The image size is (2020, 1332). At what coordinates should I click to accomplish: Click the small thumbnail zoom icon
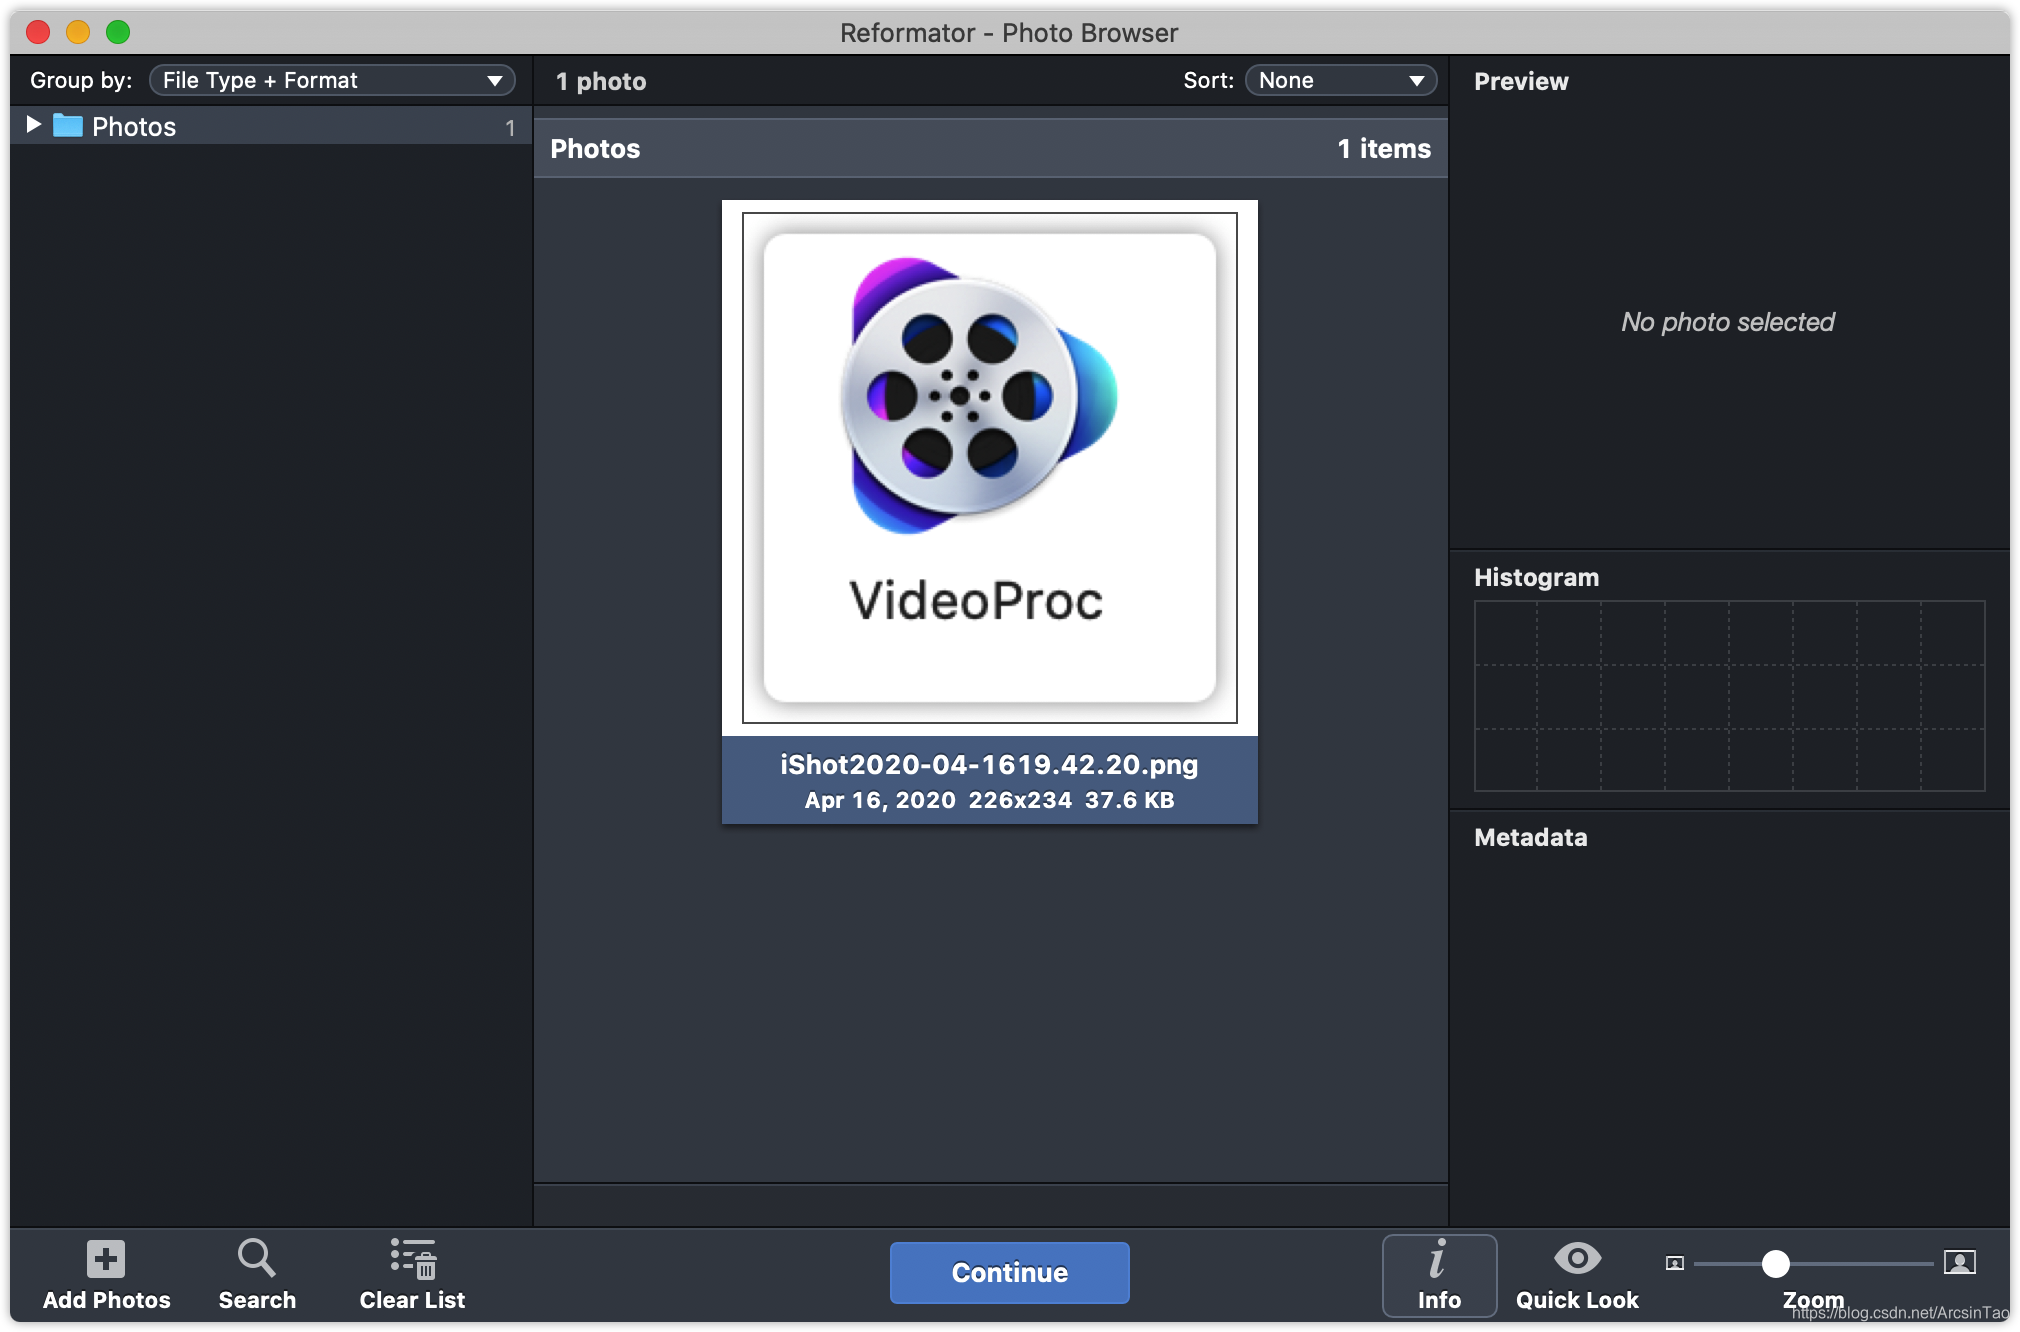coord(1675,1263)
